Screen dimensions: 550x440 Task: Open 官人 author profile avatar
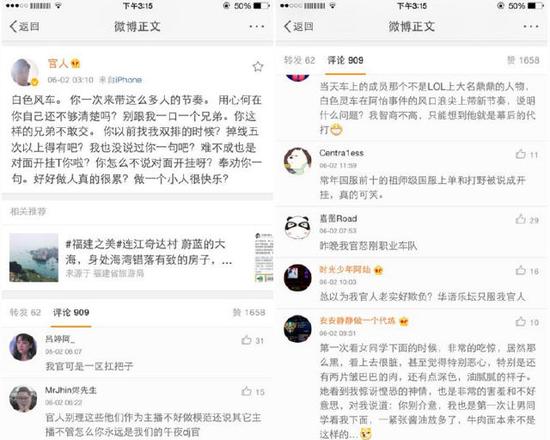(25, 72)
